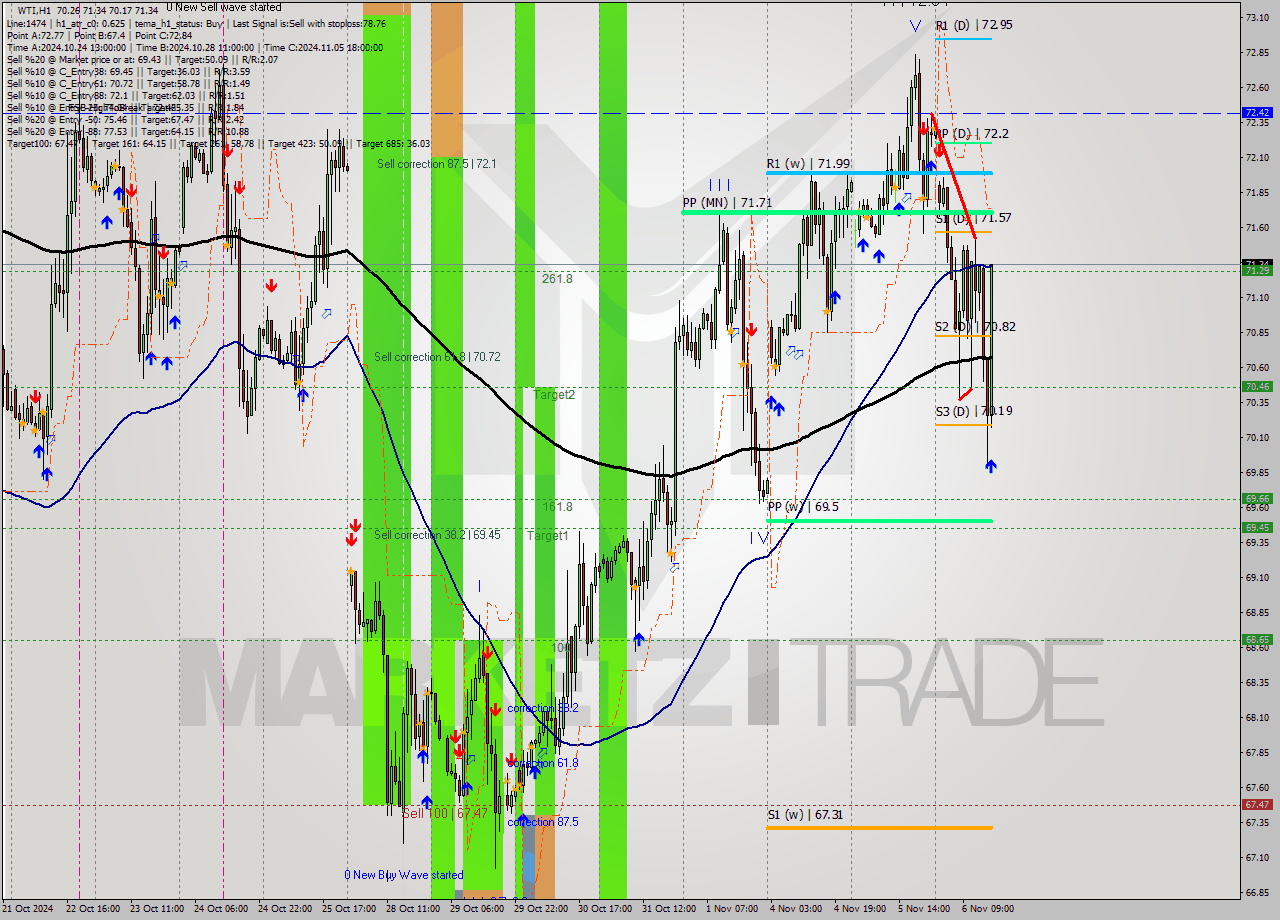Click the 'PP (w) | 69.5' pivot label

pyautogui.click(x=803, y=507)
